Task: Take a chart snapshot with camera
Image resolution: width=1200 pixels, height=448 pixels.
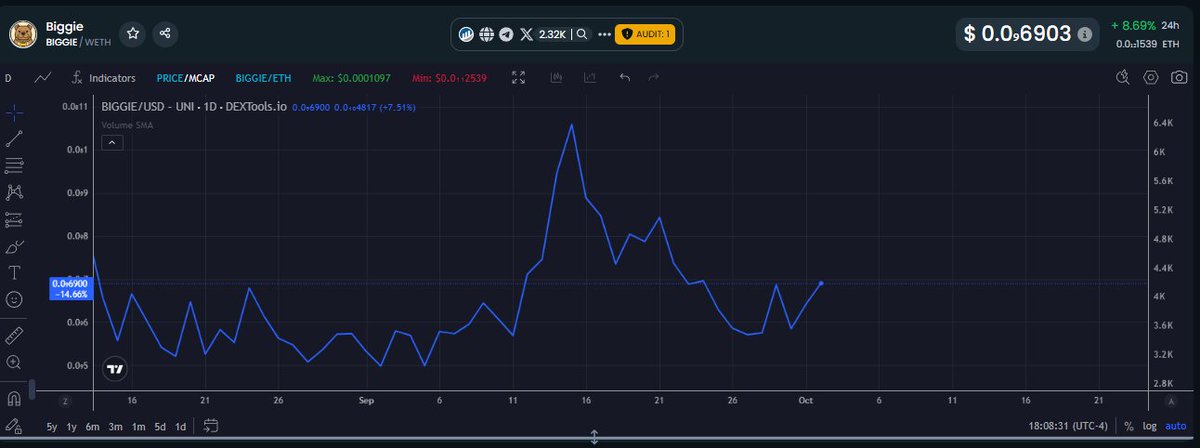Action: click(x=1179, y=77)
